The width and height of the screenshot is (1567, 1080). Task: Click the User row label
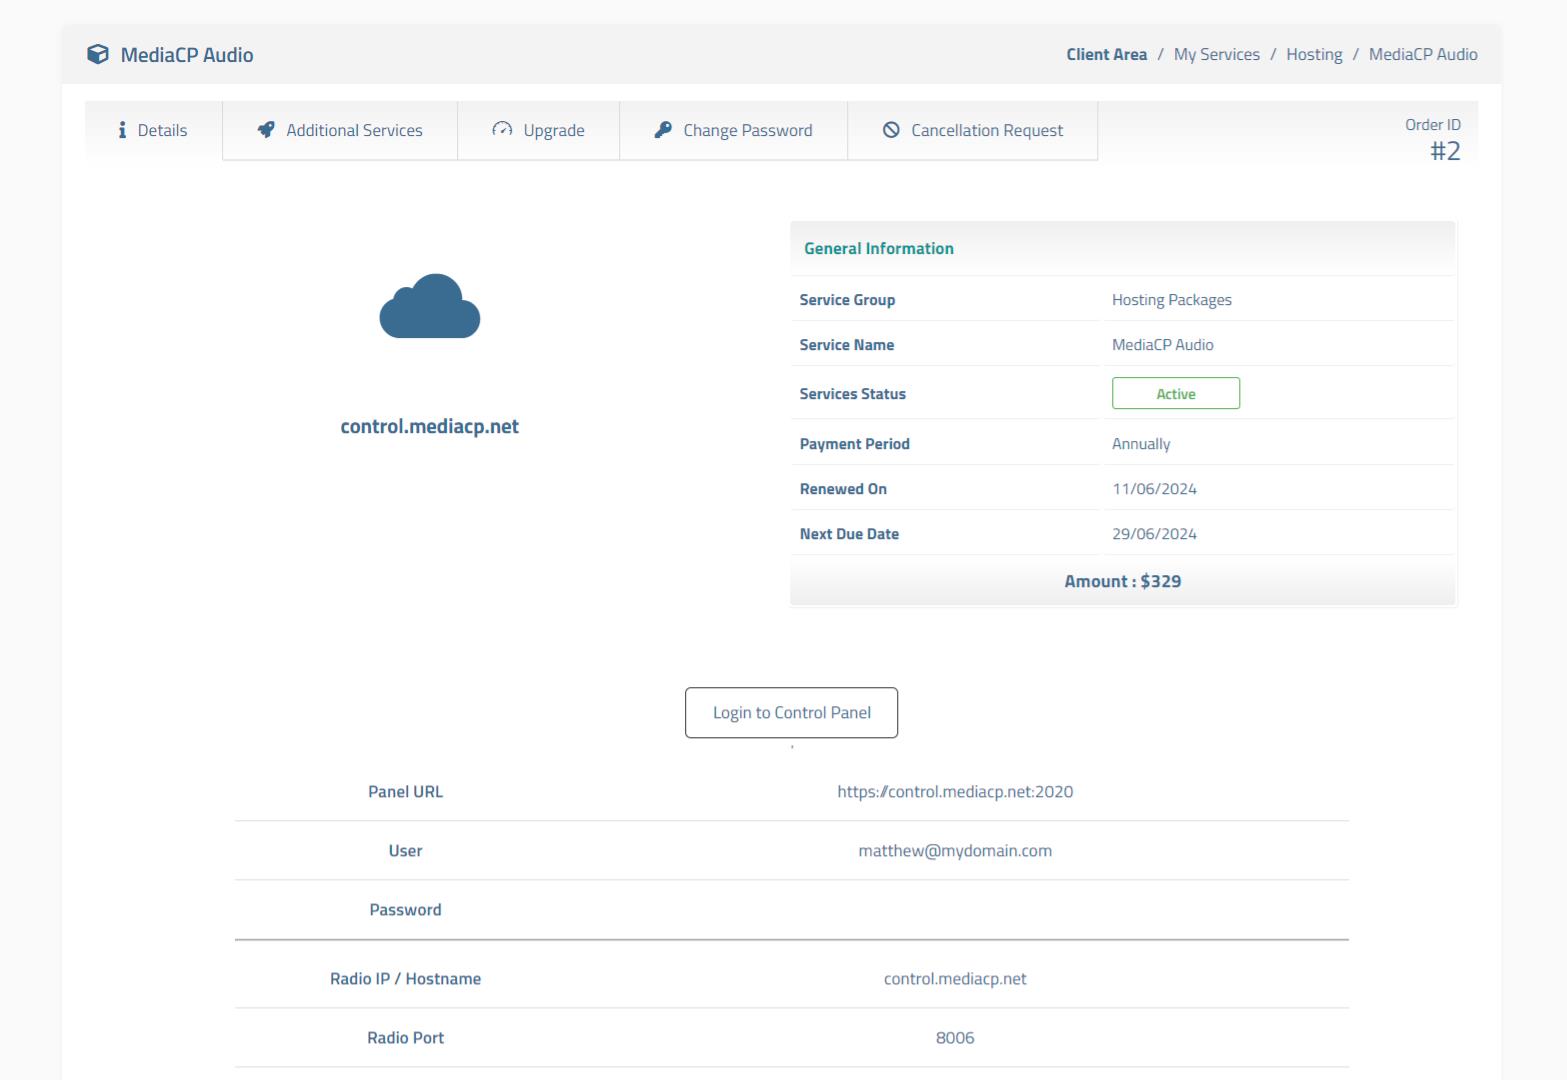click(405, 850)
